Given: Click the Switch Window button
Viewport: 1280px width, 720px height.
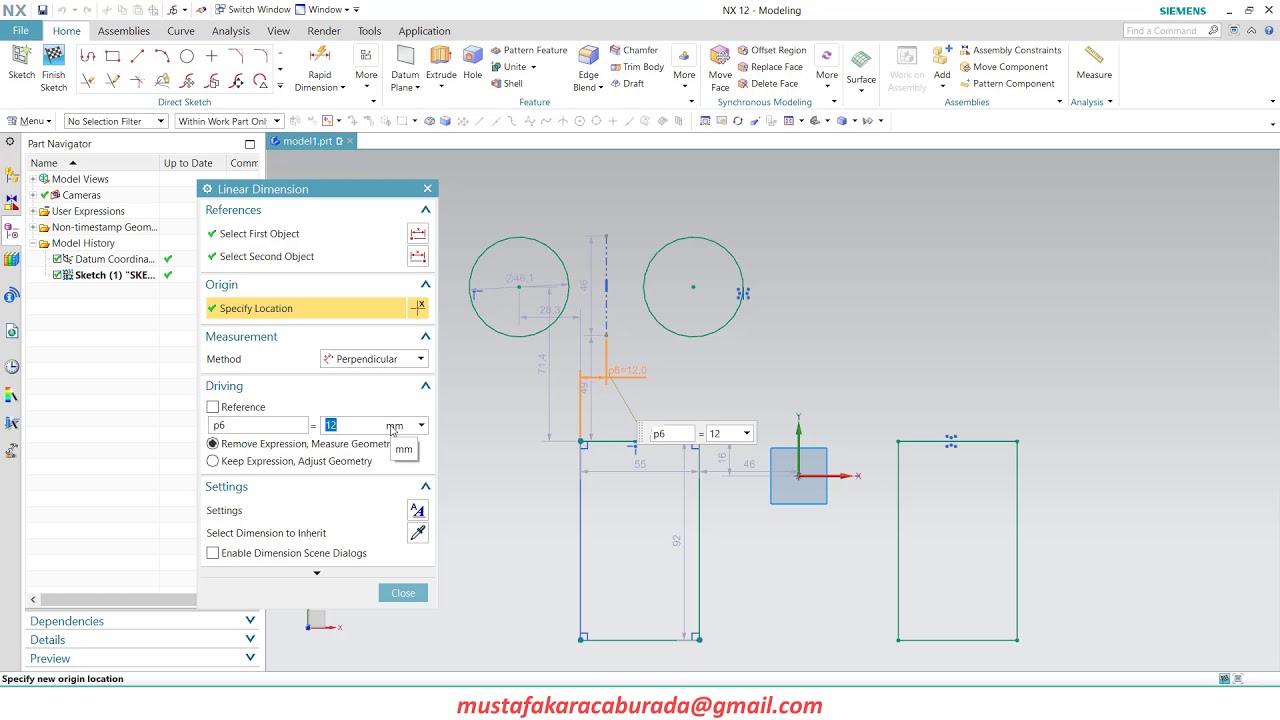Looking at the screenshot, I should 253,10.
